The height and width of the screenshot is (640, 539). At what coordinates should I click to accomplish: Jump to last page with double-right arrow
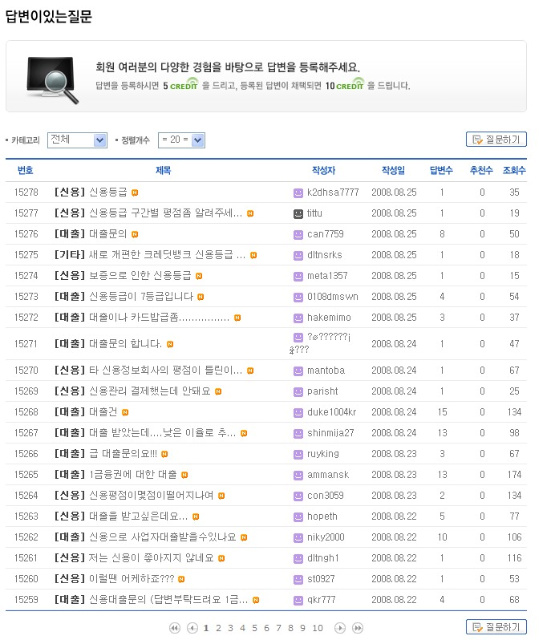[x=357, y=628]
